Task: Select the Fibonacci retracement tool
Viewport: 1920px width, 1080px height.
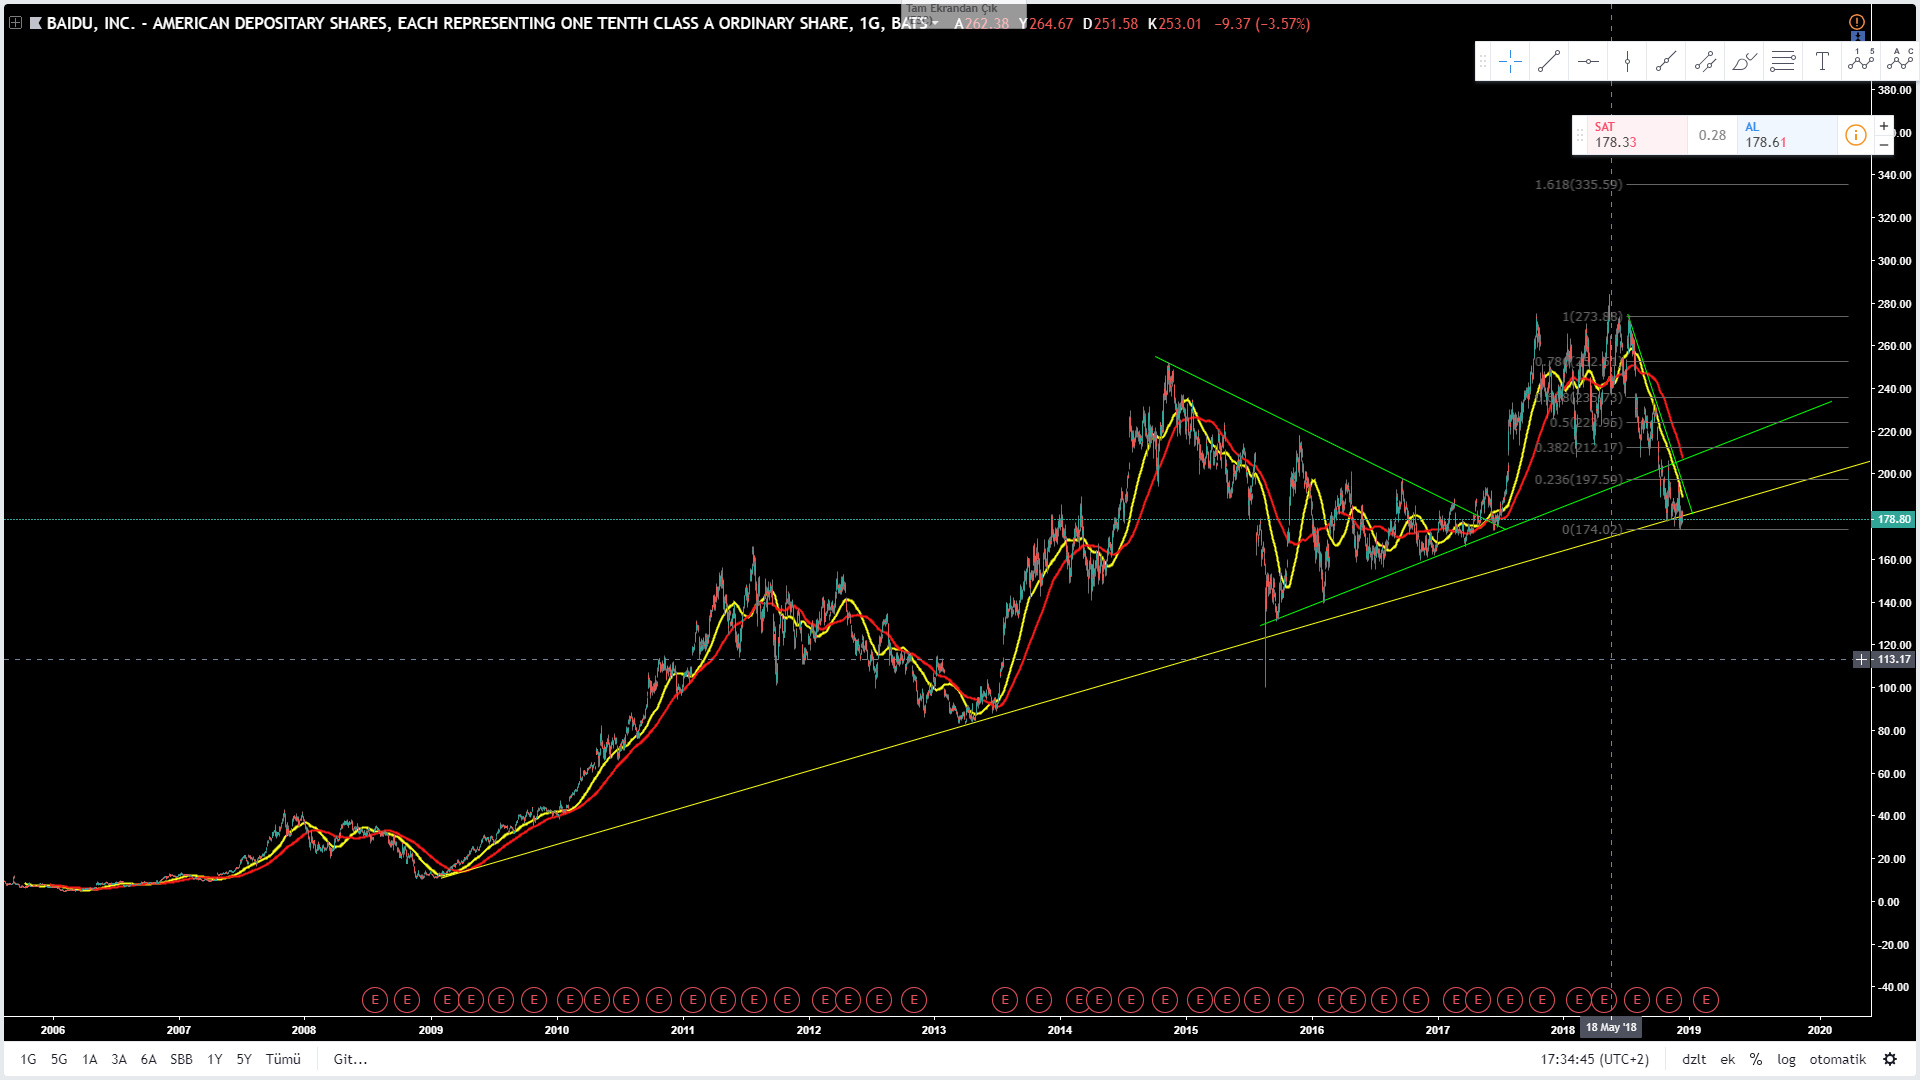Action: click(x=1783, y=62)
